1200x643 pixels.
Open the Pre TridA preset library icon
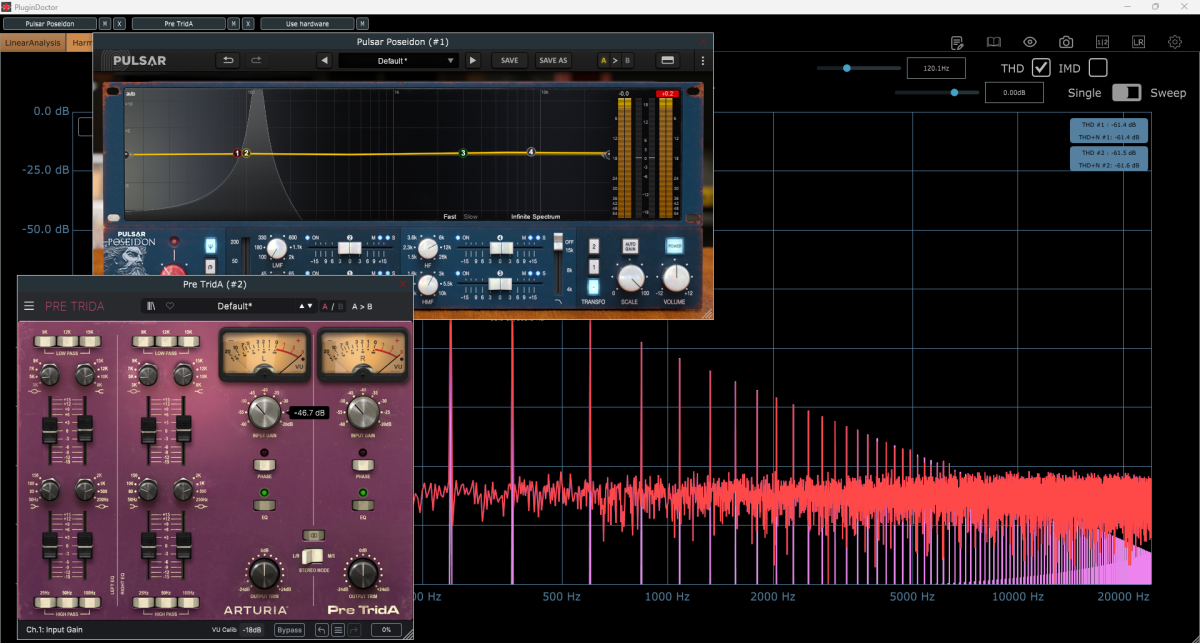pyautogui.click(x=150, y=306)
